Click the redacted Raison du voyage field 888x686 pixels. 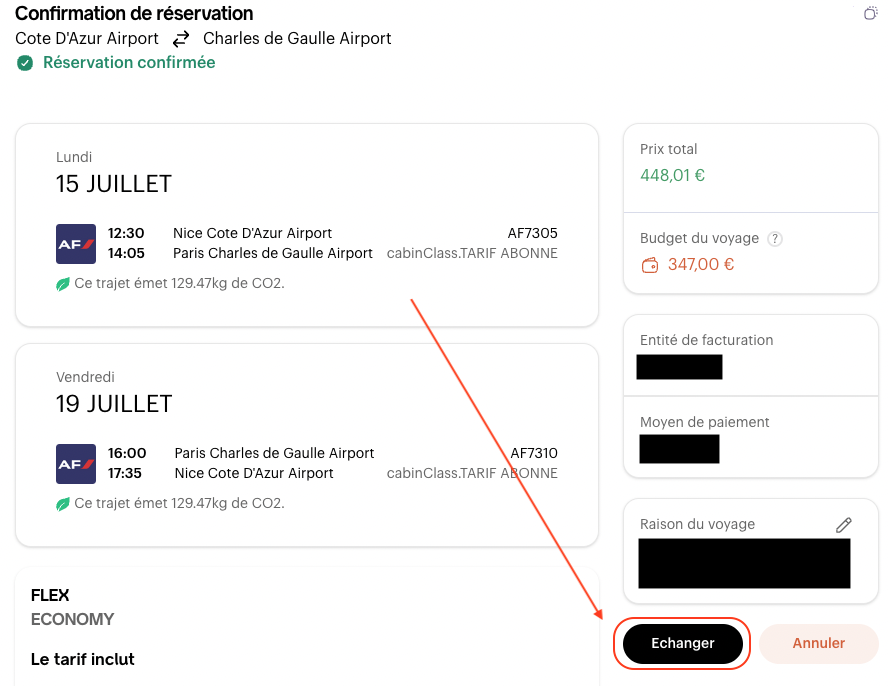[744, 563]
